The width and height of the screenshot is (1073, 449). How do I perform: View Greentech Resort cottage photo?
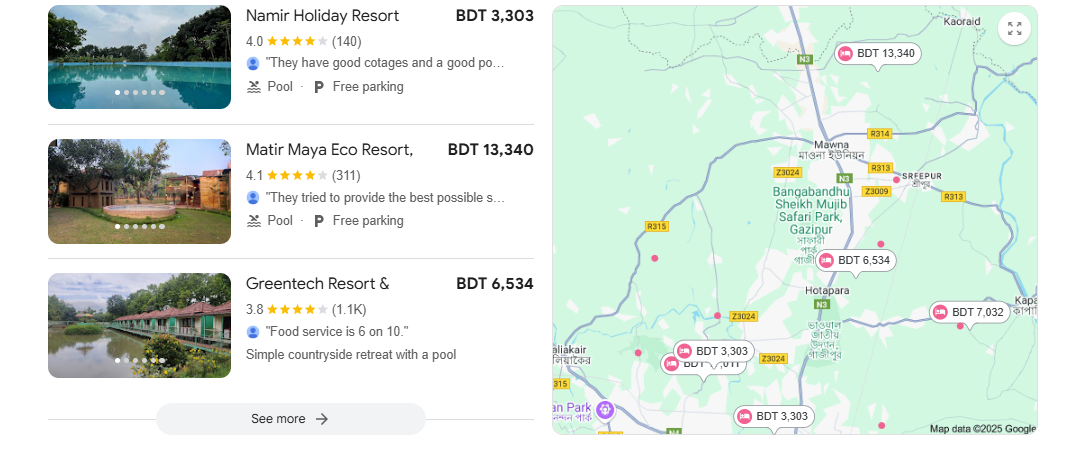point(140,325)
